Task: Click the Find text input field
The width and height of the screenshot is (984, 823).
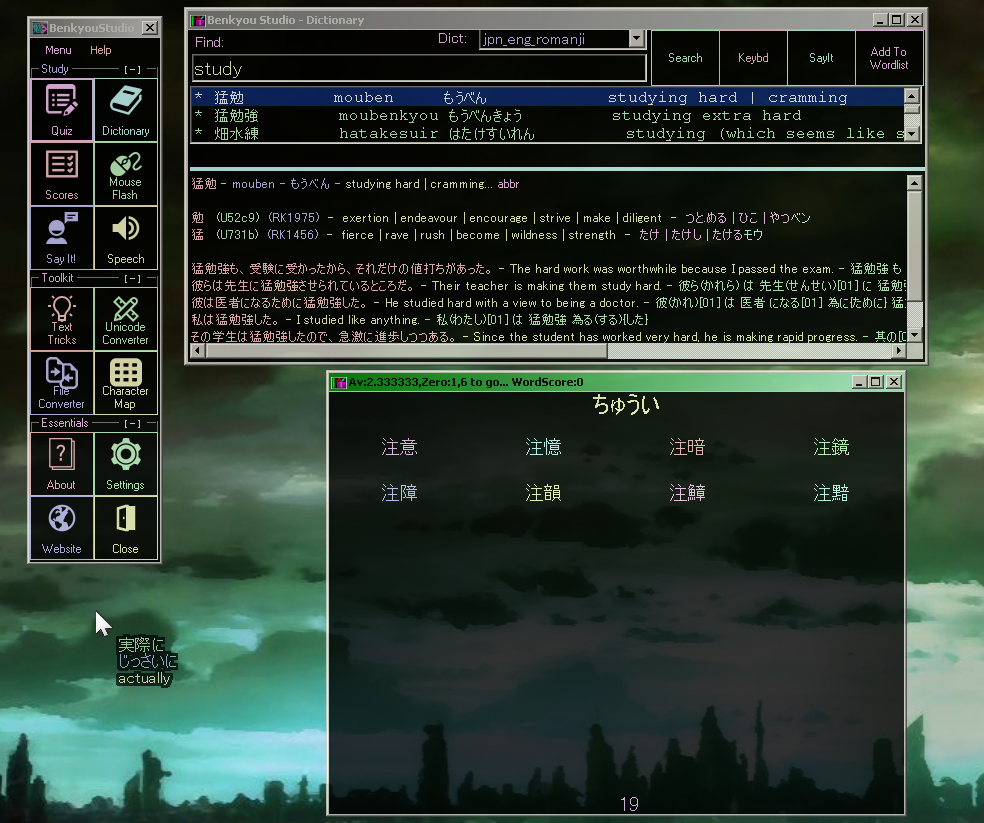Action: point(419,69)
